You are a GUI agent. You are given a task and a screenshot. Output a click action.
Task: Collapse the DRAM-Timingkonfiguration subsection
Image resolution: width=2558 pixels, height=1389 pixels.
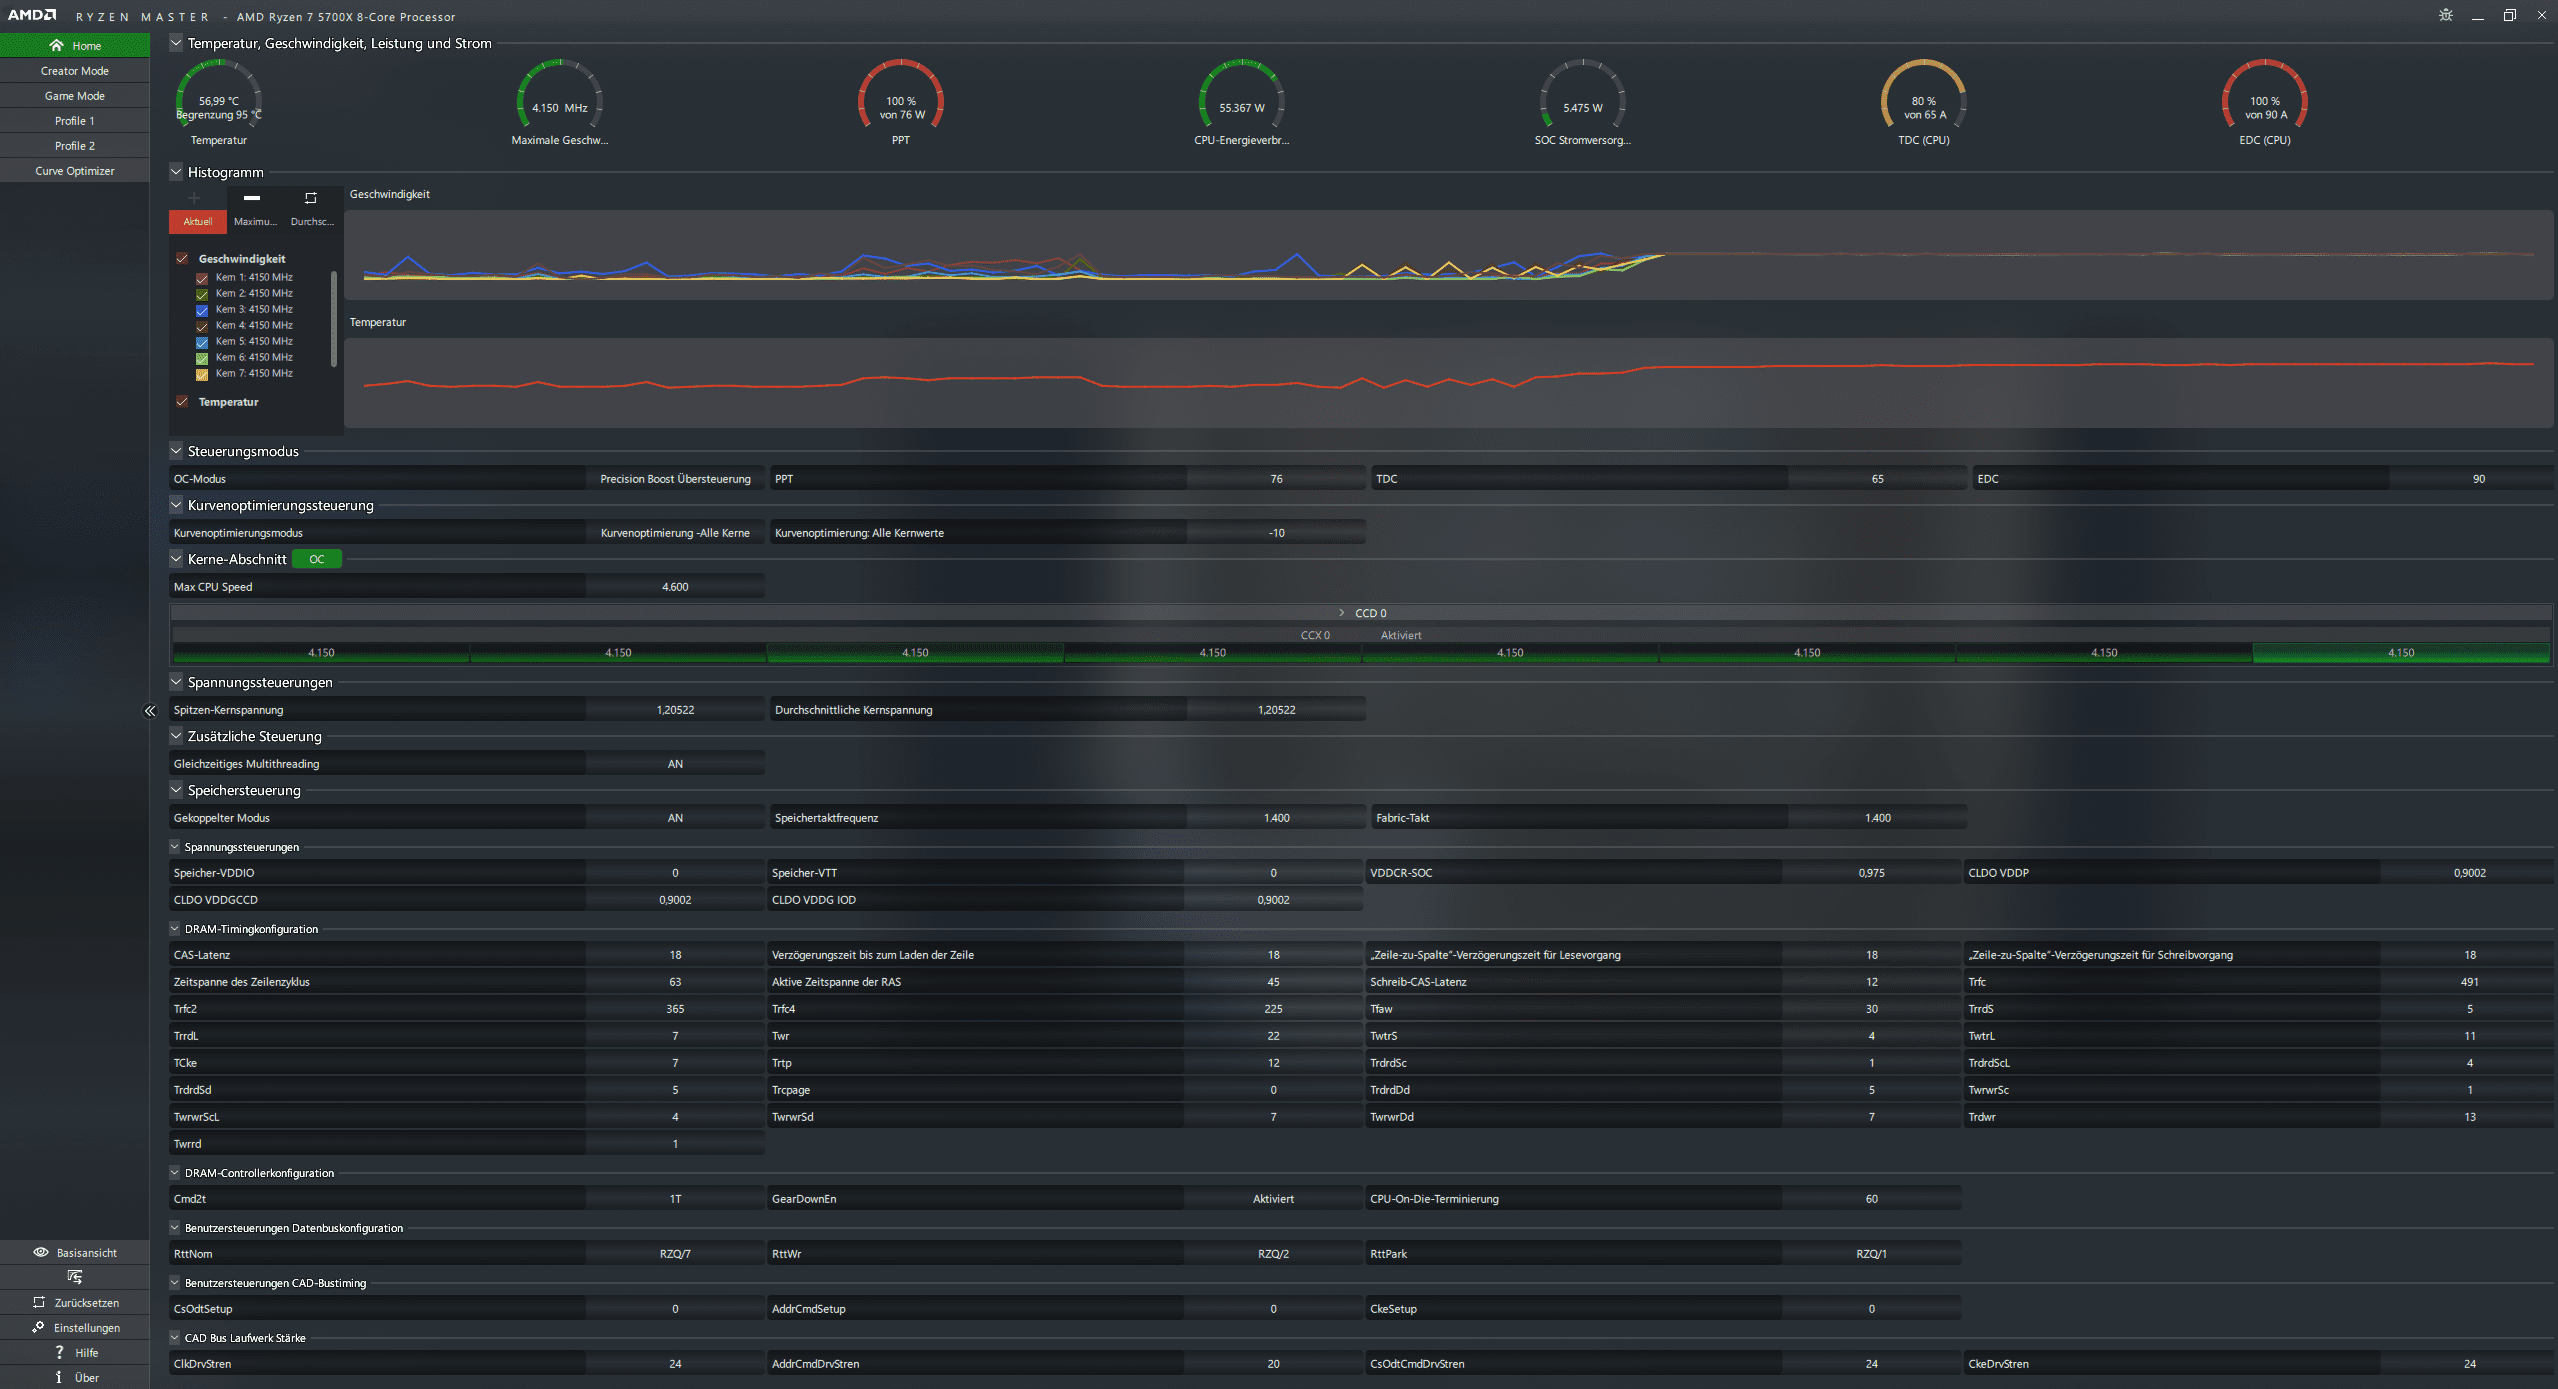(175, 928)
